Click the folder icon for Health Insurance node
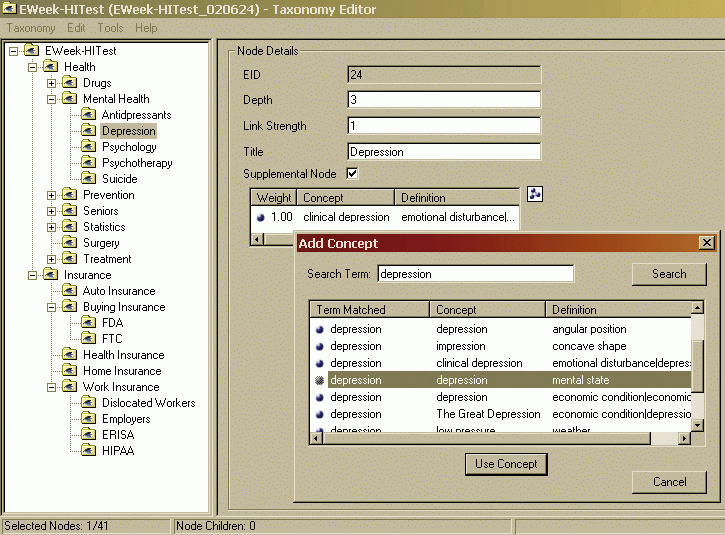 70,355
